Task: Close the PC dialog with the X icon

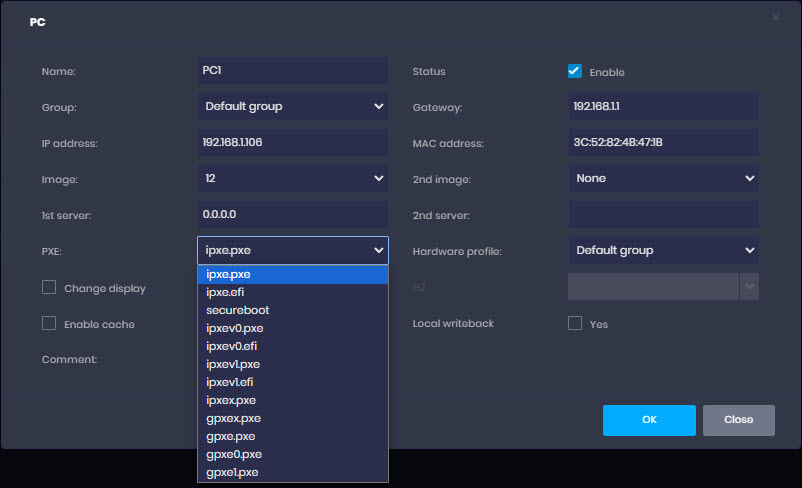Action: pos(775,17)
